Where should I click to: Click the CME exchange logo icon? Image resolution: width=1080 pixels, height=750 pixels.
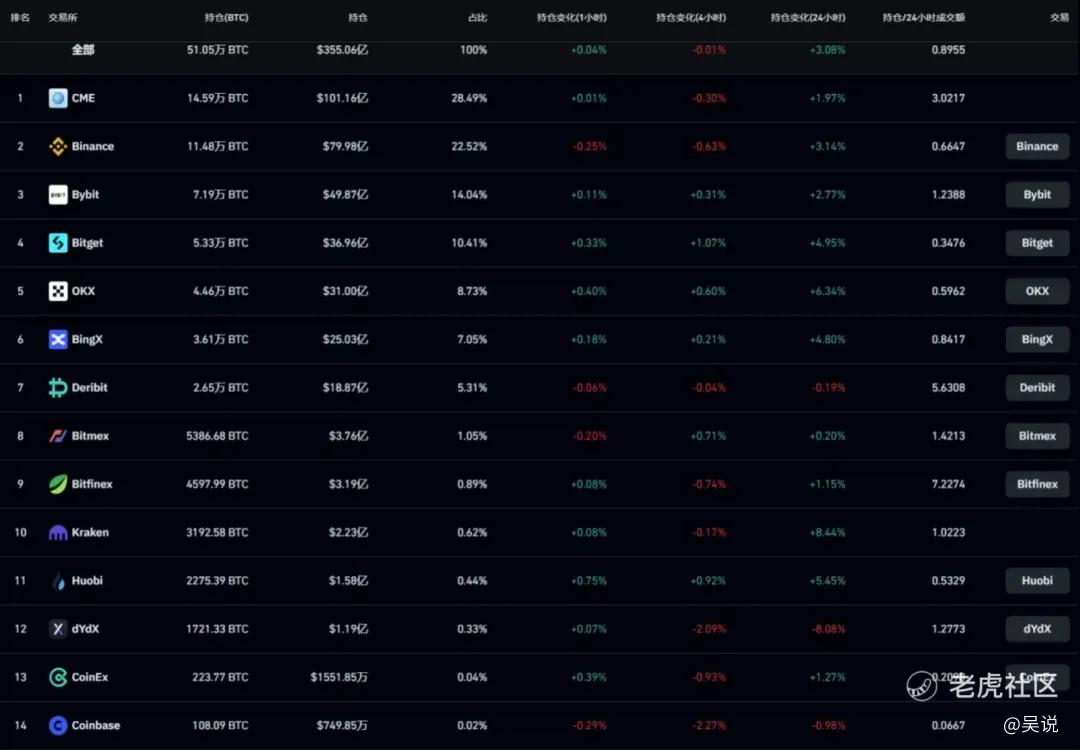pyautogui.click(x=58, y=98)
